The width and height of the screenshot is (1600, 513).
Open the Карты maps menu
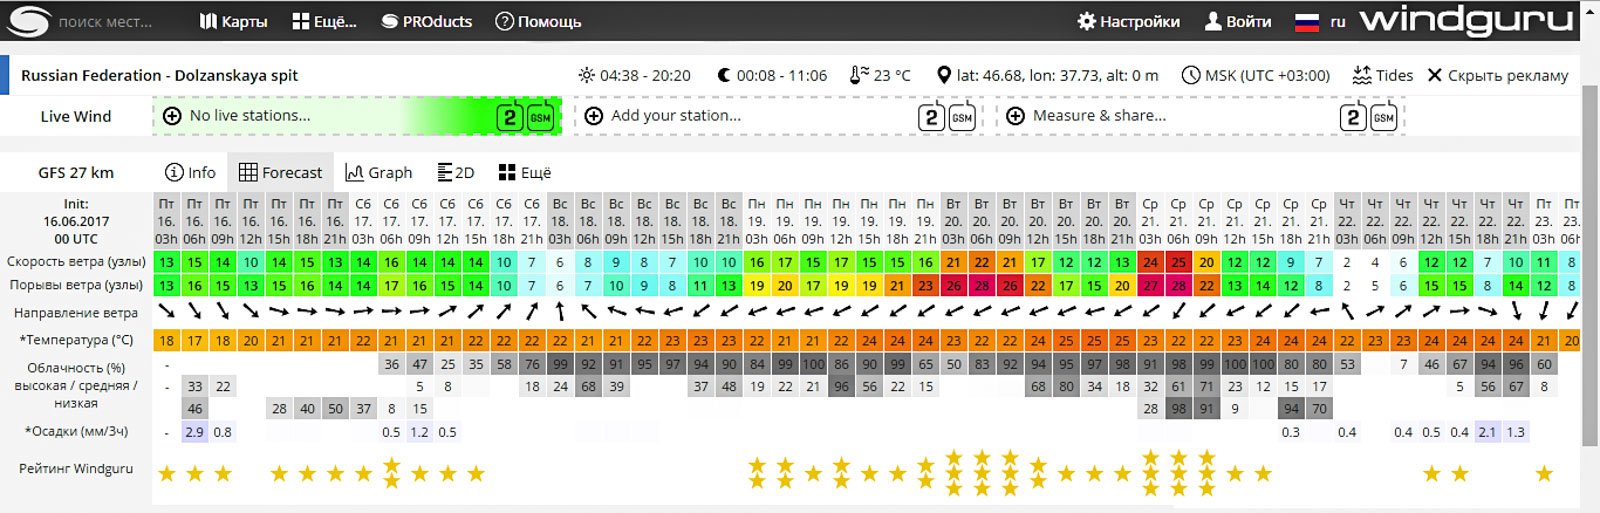click(x=234, y=22)
